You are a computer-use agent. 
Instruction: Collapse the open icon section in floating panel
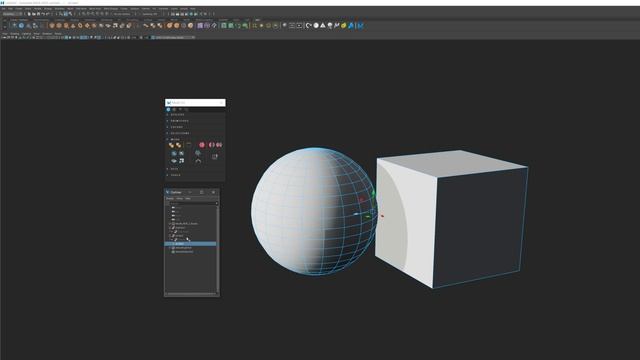coord(167,139)
